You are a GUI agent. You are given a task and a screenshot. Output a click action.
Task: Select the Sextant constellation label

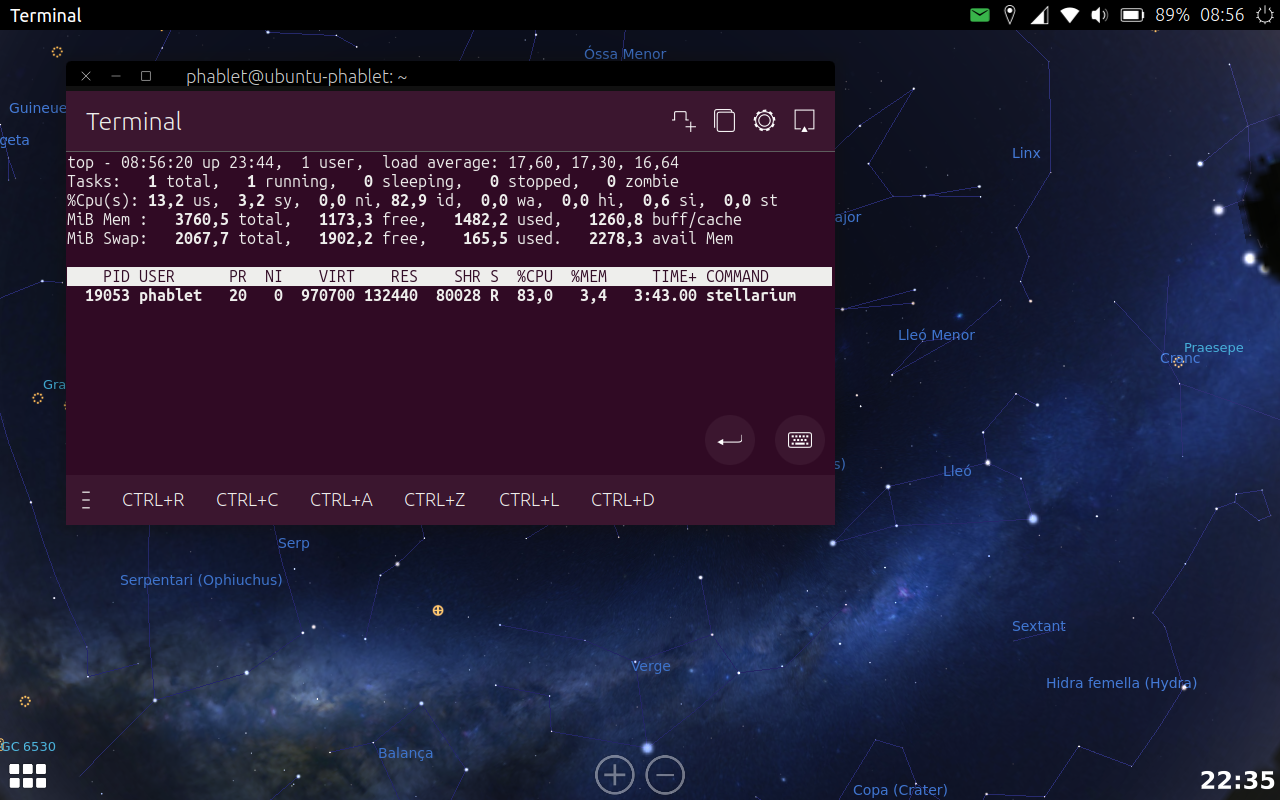pyautogui.click(x=1039, y=626)
